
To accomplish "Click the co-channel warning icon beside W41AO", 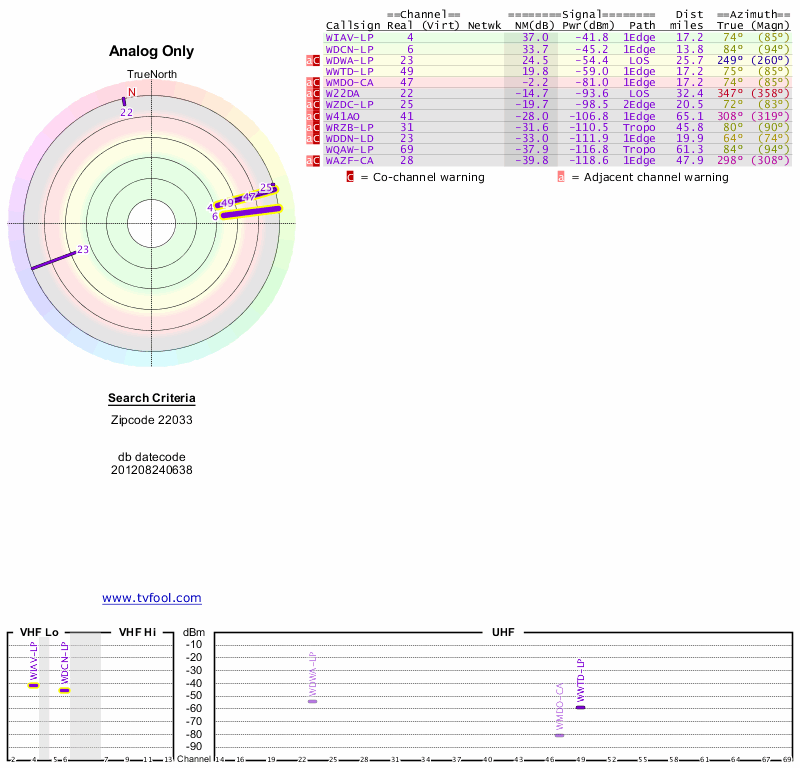I will coord(316,116).
